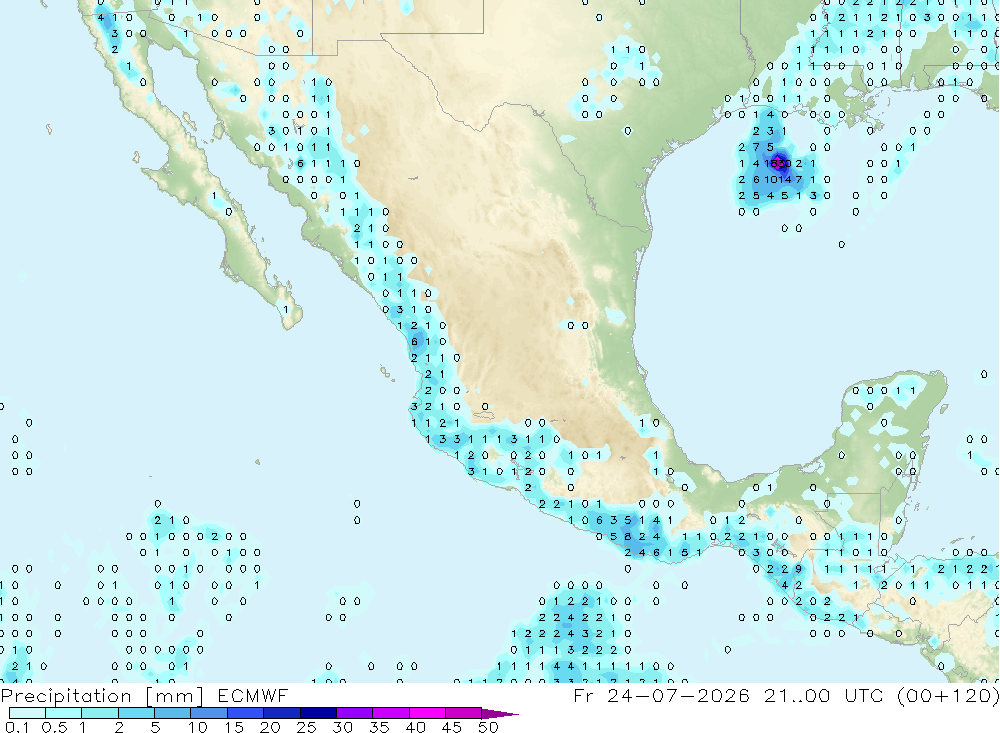
Task: Click the 'ECMWF' model label
Action: (x=253, y=695)
